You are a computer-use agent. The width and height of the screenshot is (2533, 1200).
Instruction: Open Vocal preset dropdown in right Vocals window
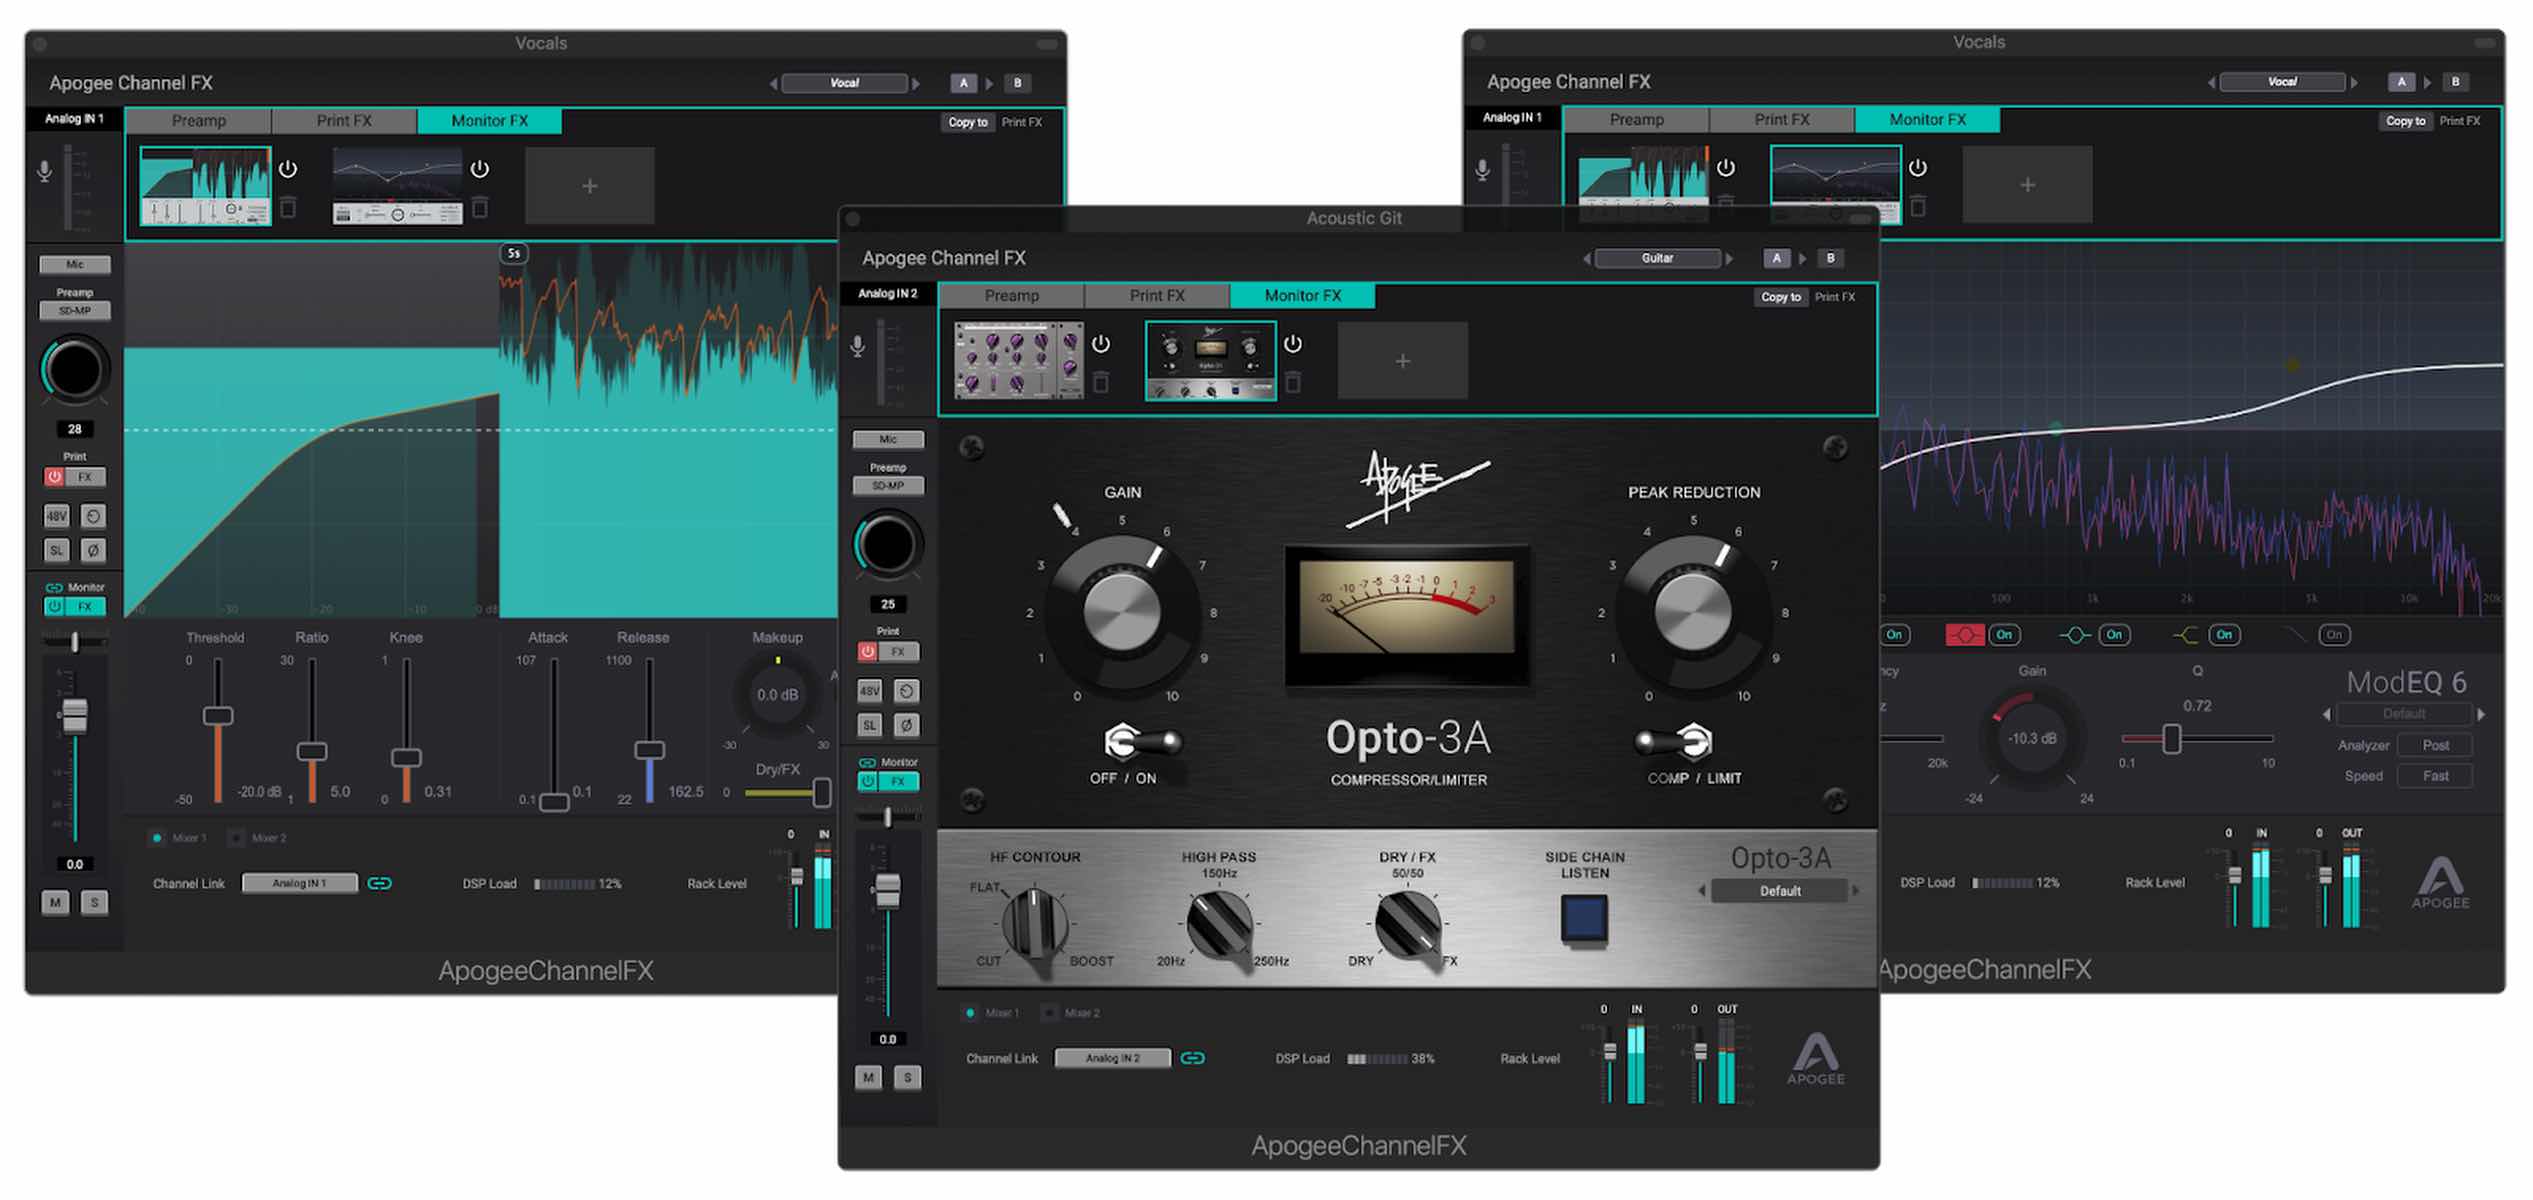(x=2282, y=82)
